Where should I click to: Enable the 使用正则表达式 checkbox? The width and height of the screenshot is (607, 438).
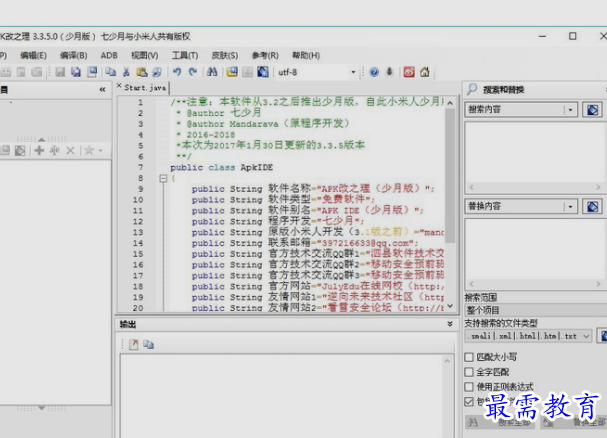[469, 386]
